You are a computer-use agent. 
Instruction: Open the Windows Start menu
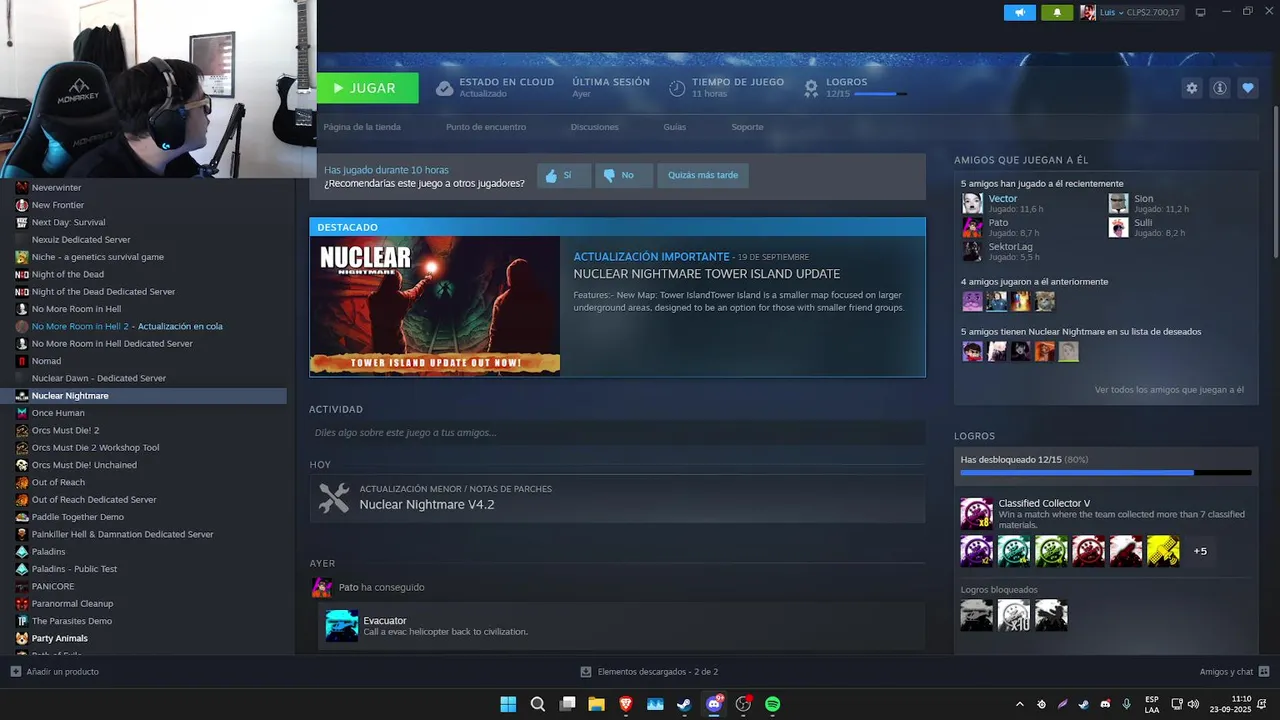tap(508, 704)
